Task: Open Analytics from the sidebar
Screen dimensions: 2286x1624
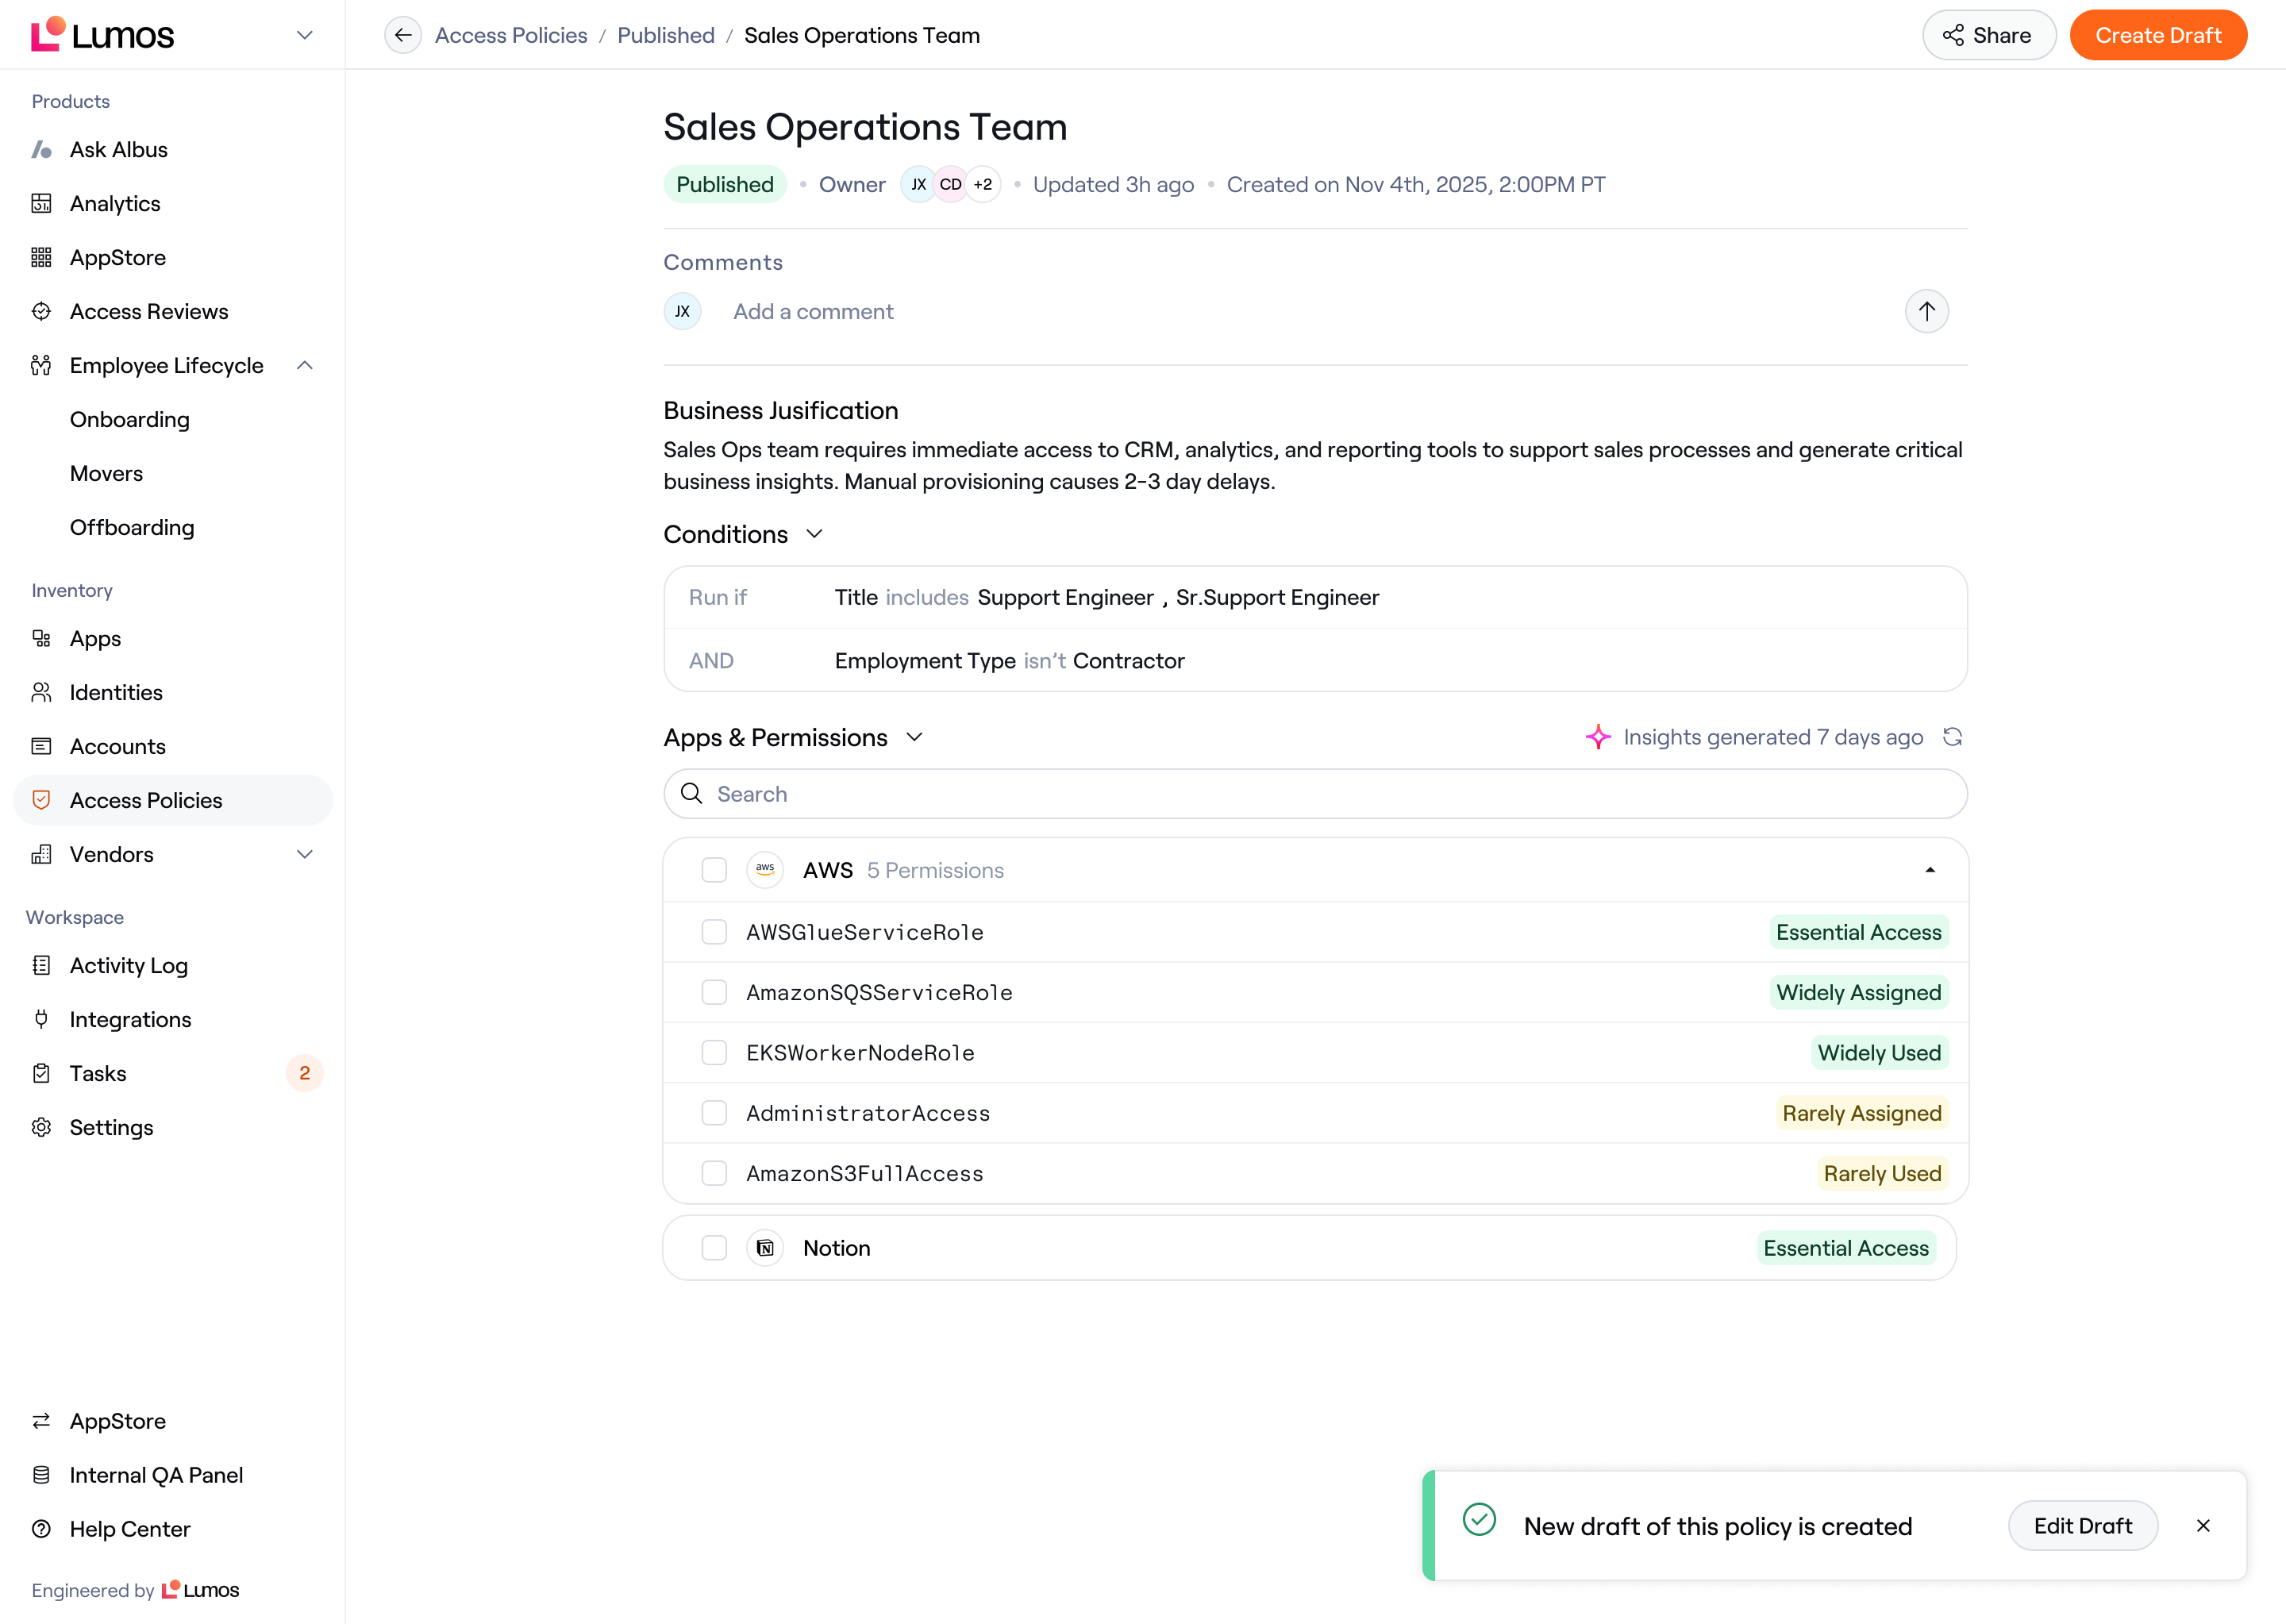Action: pos(114,204)
